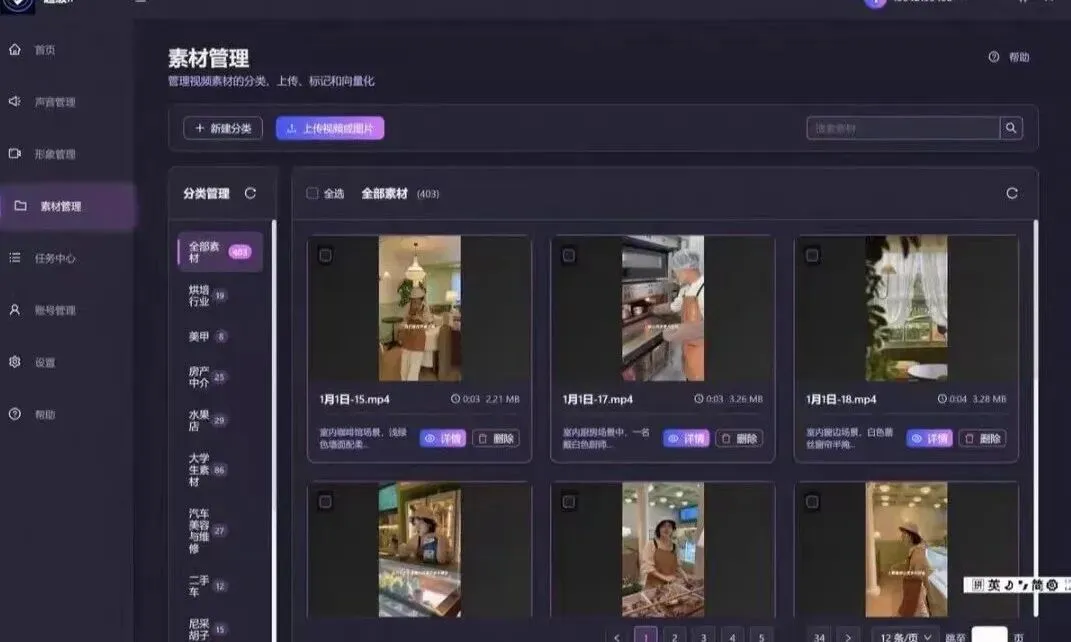Click the 帮助 help icon at top right

tap(1009, 57)
